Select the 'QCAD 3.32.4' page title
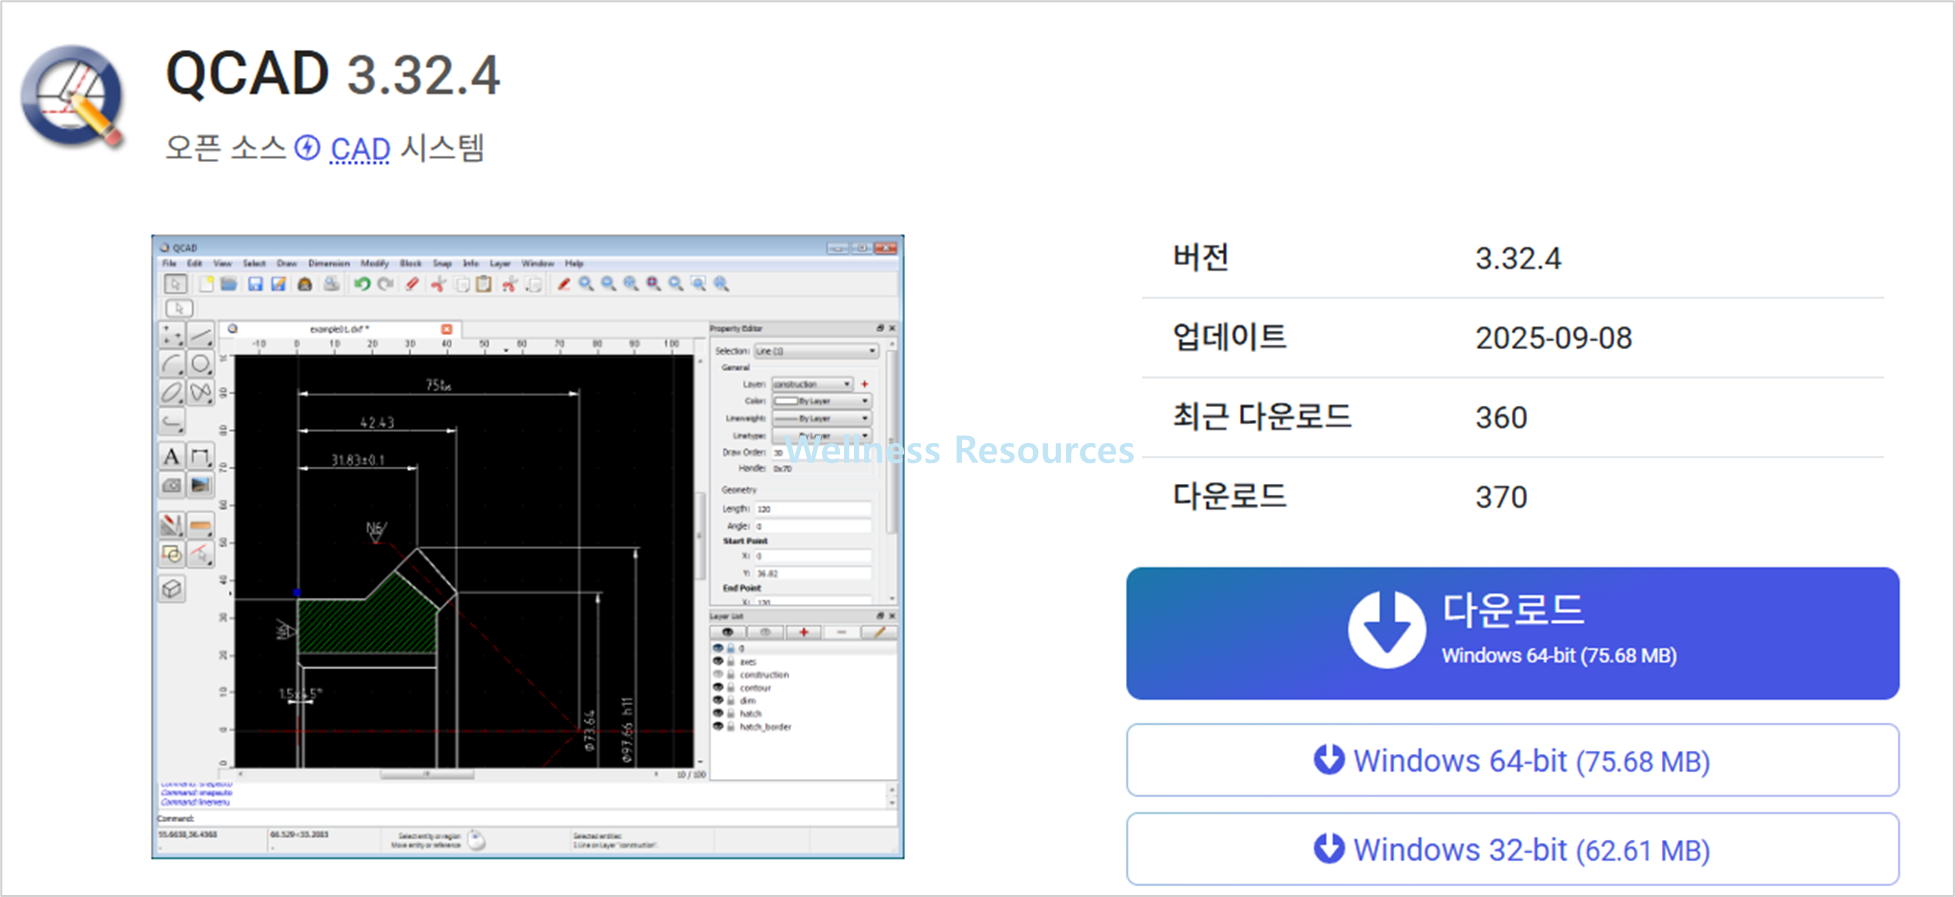Viewport: 1955px width, 897px height. [333, 74]
